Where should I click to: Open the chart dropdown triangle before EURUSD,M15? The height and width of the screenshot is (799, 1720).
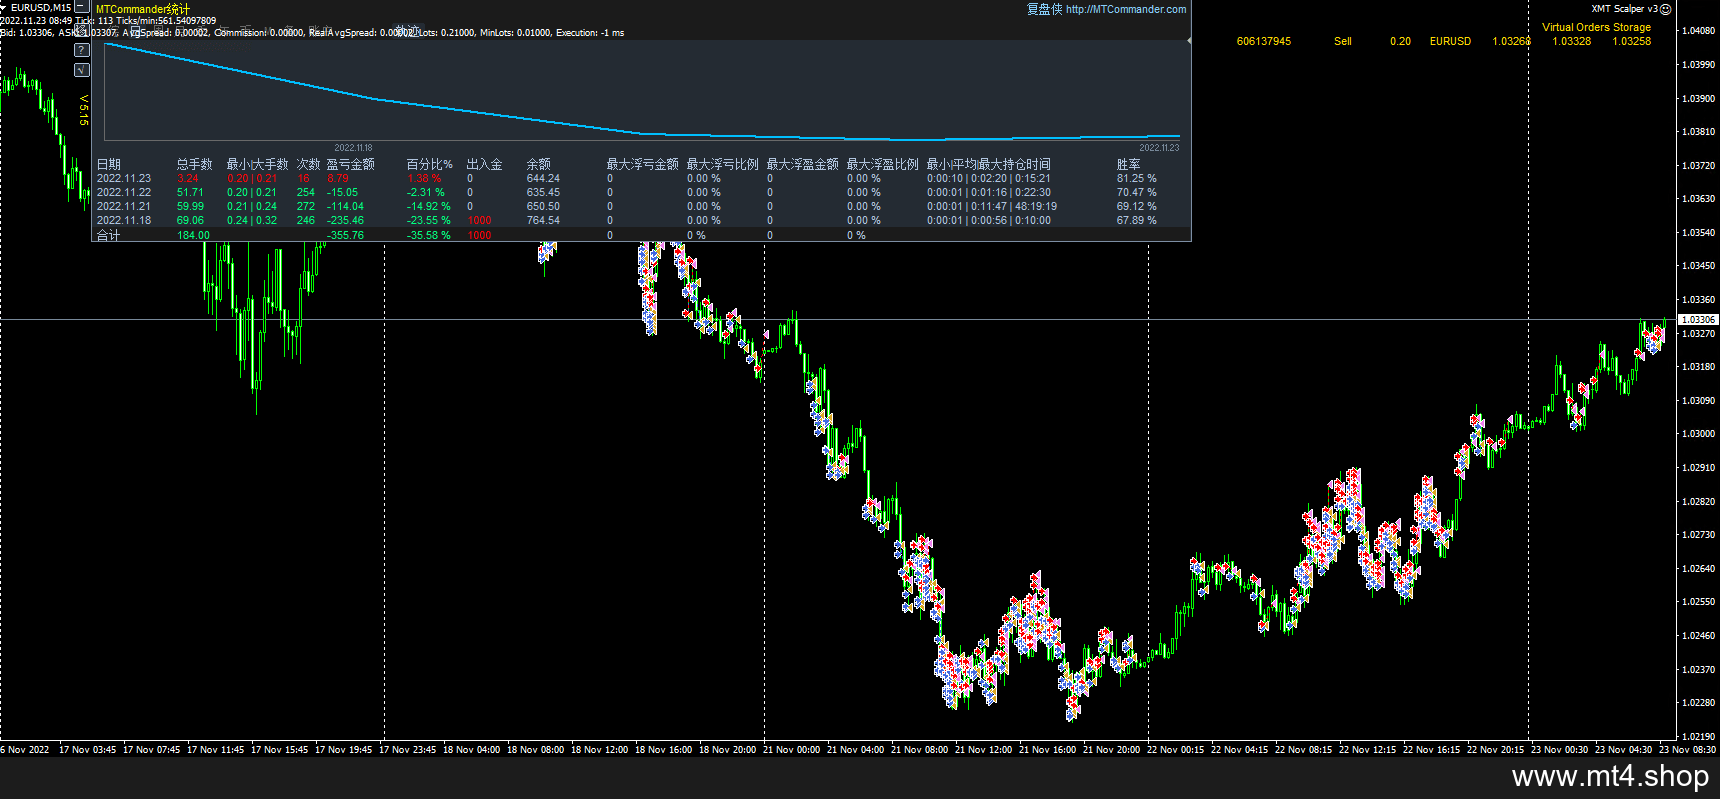click(x=4, y=7)
